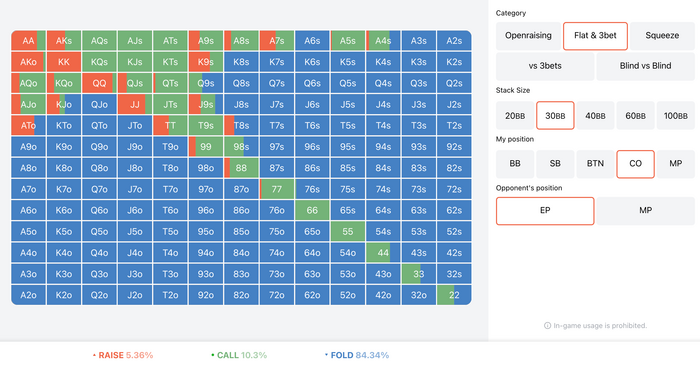Set stack size to 20BB

515,116
